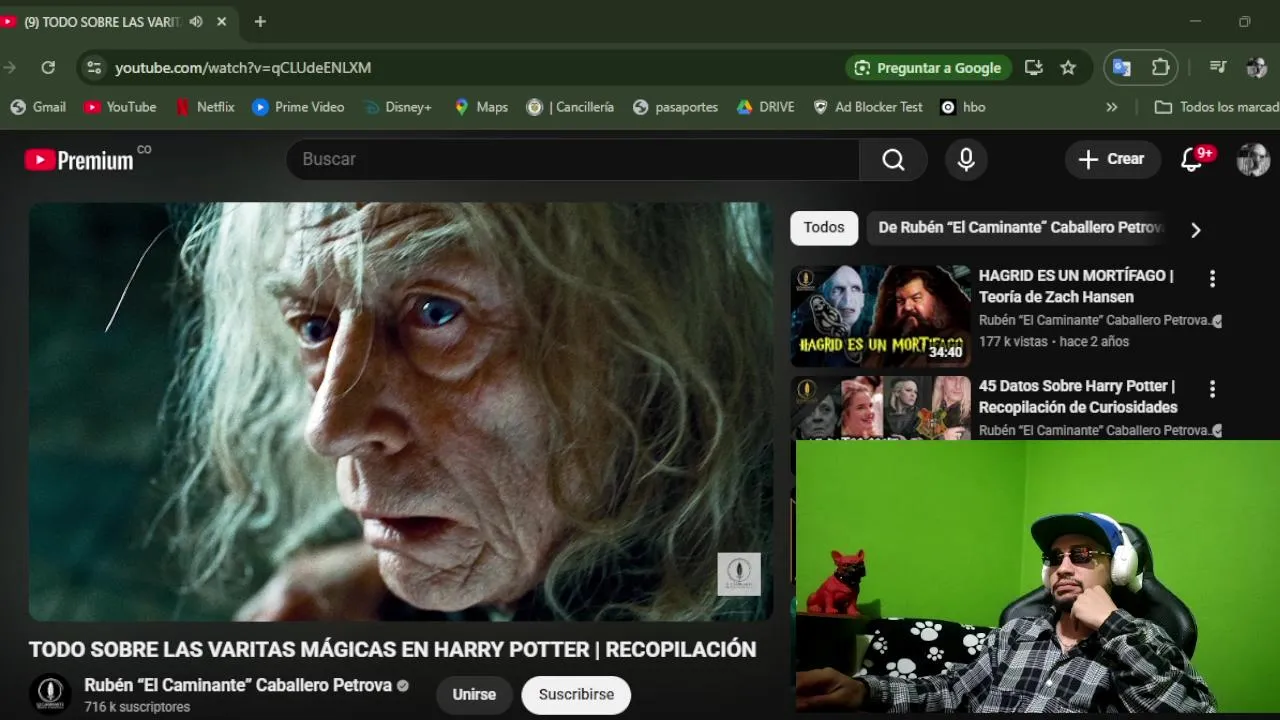The image size is (1280, 720).
Task: Click 177 k vistas hace 2 años text
Action: 1054,341
